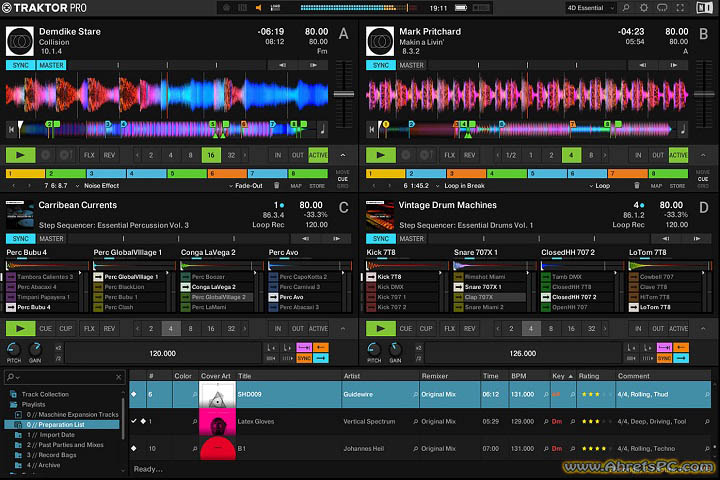The width and height of the screenshot is (720, 480).
Task: Clear browser search with X icon
Action: [118, 377]
